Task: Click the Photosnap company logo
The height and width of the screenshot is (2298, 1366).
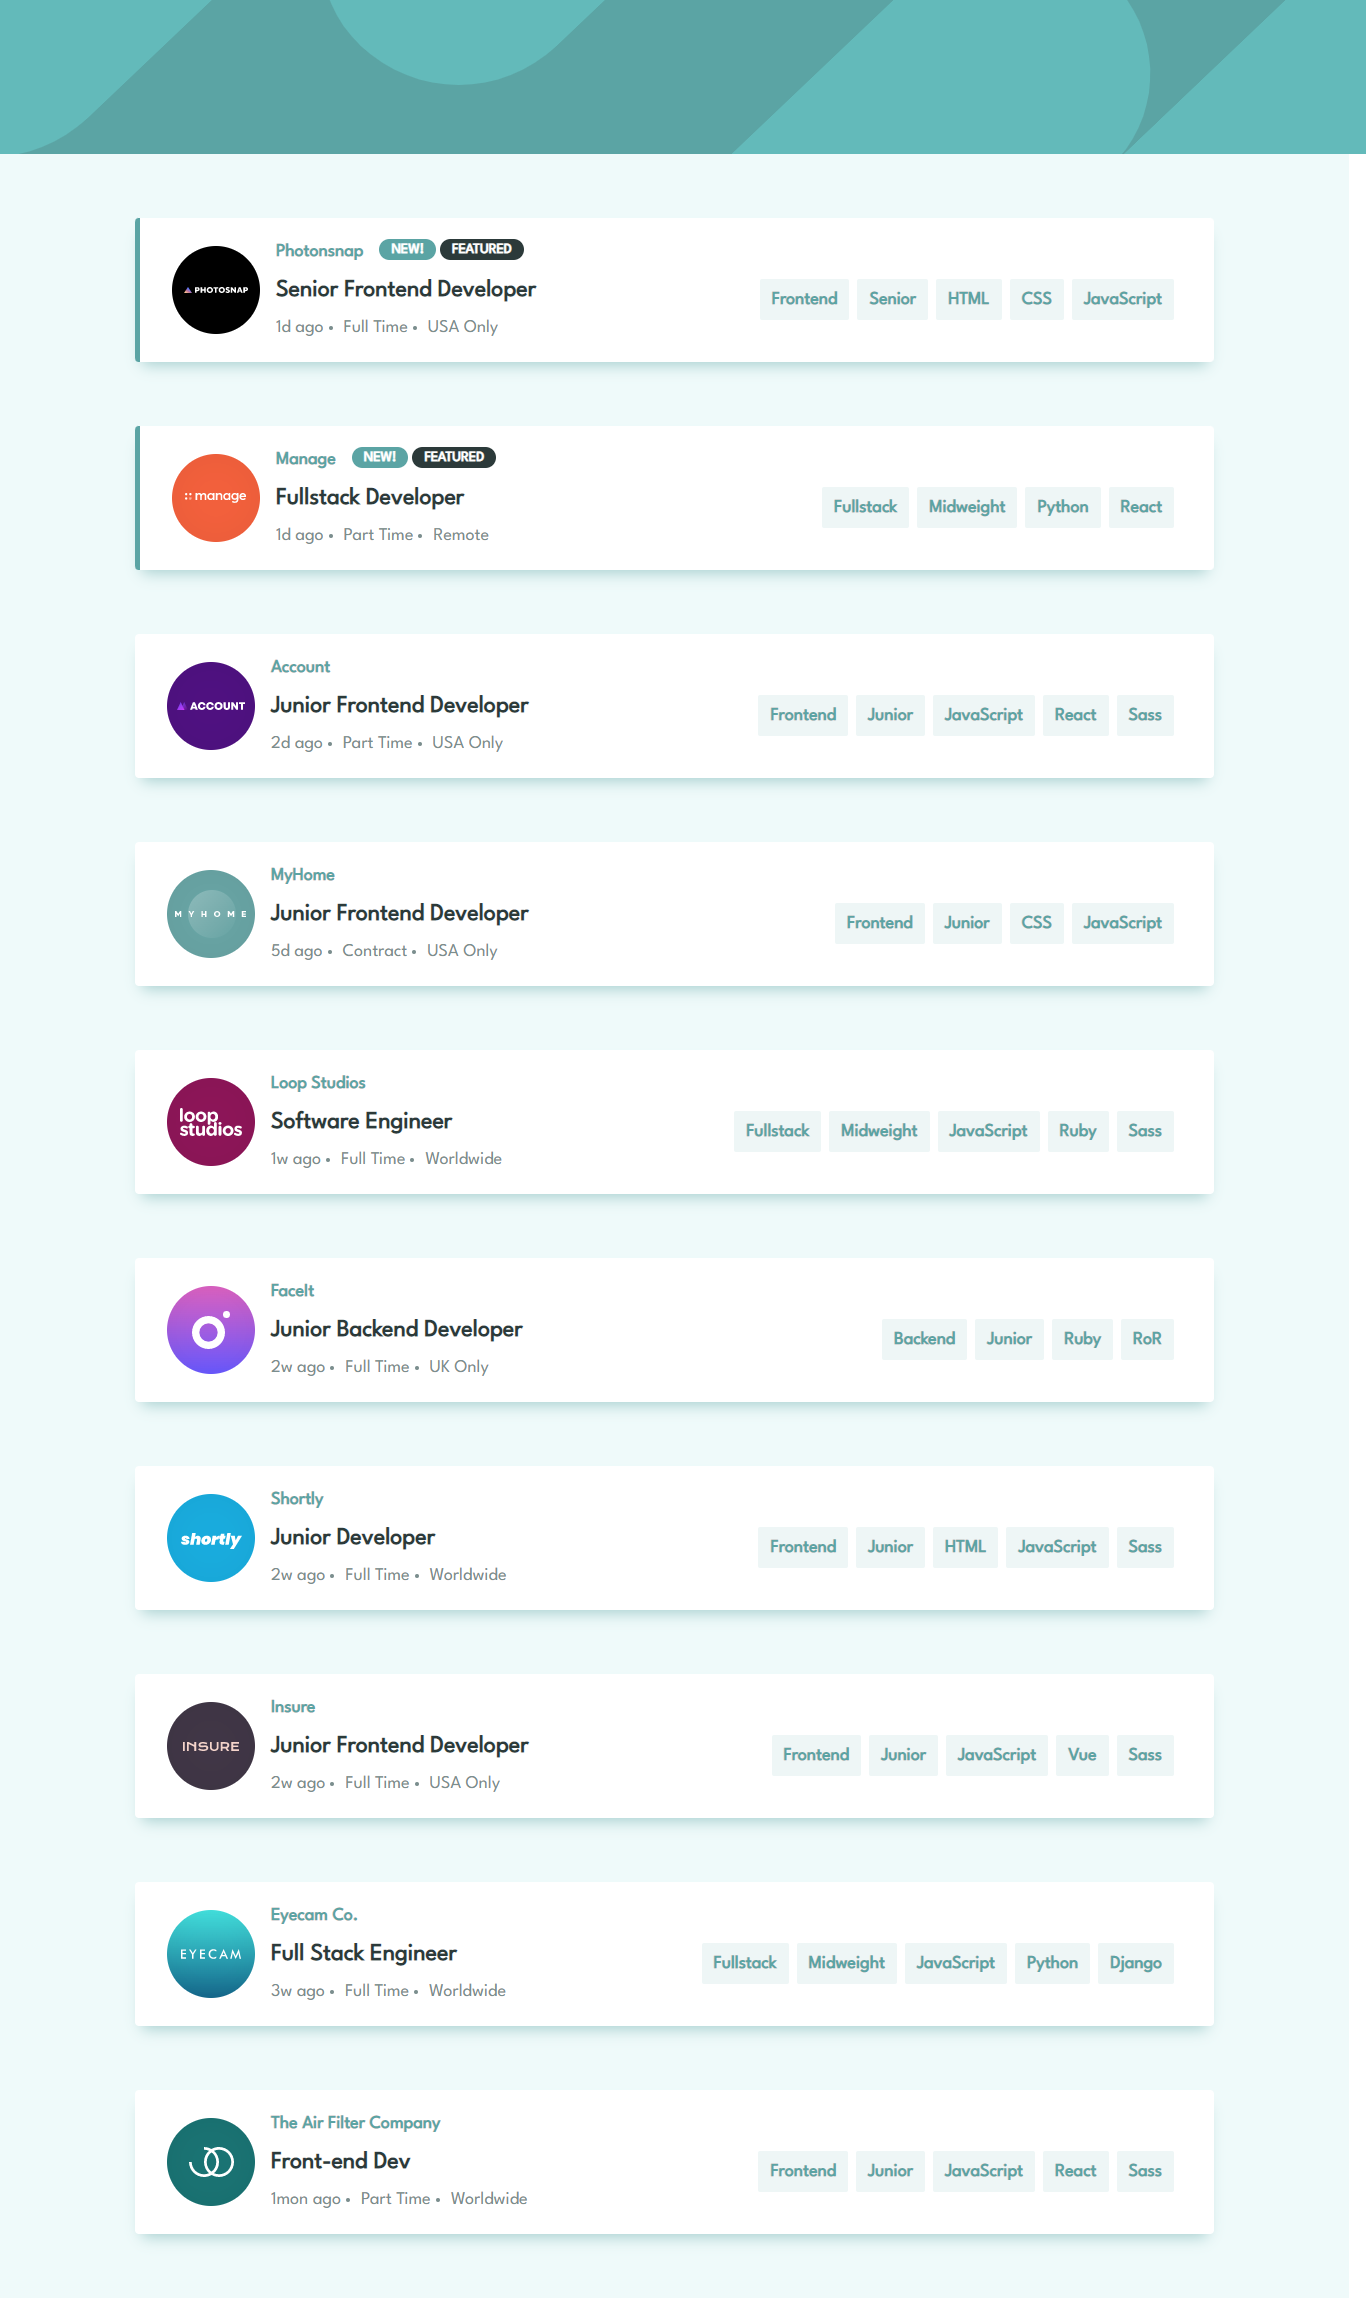Action: click(x=216, y=290)
